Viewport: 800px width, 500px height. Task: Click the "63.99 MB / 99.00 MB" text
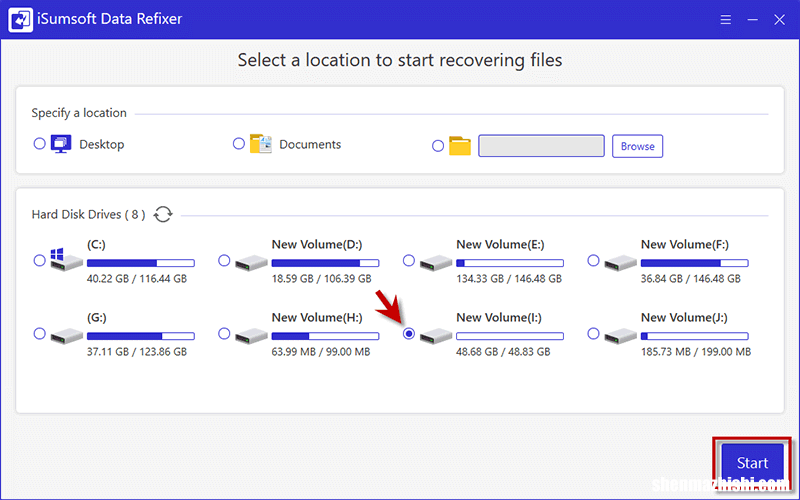click(320, 352)
